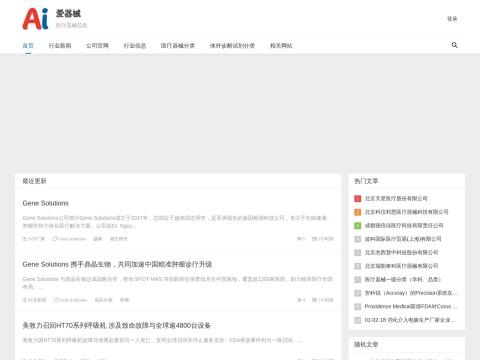Open the 行业新闻 navigation tab
480x360 pixels.
click(60, 46)
